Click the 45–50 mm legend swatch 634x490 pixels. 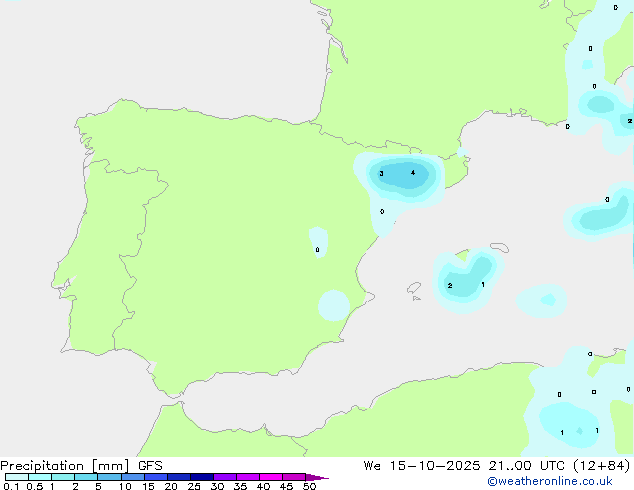coord(294,477)
